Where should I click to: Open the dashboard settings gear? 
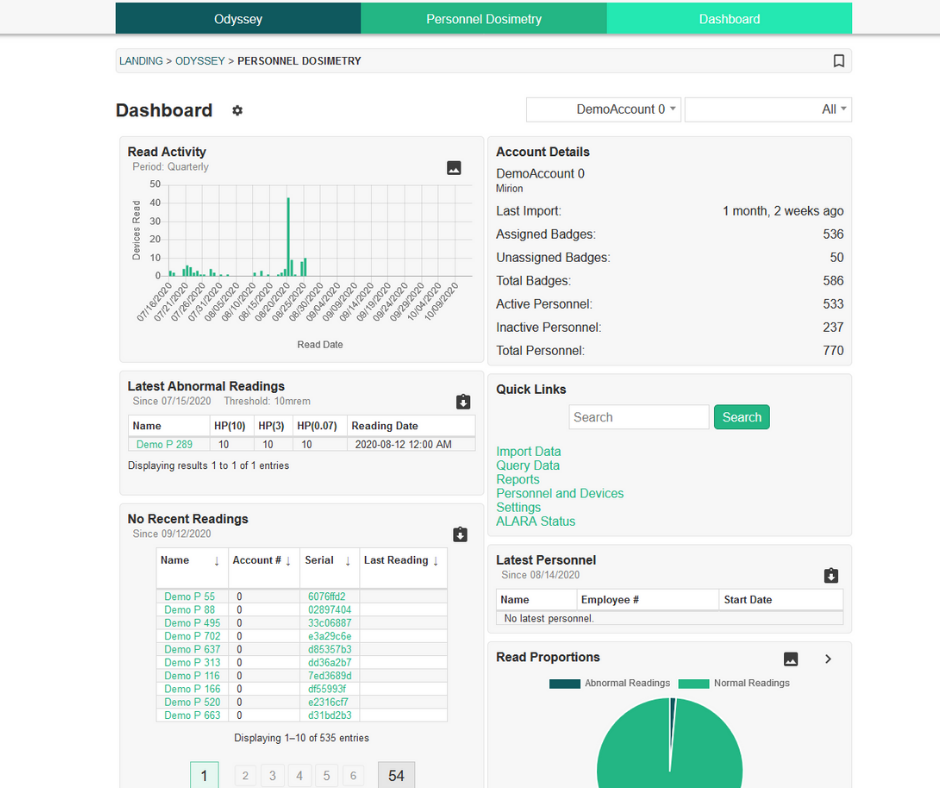[237, 110]
